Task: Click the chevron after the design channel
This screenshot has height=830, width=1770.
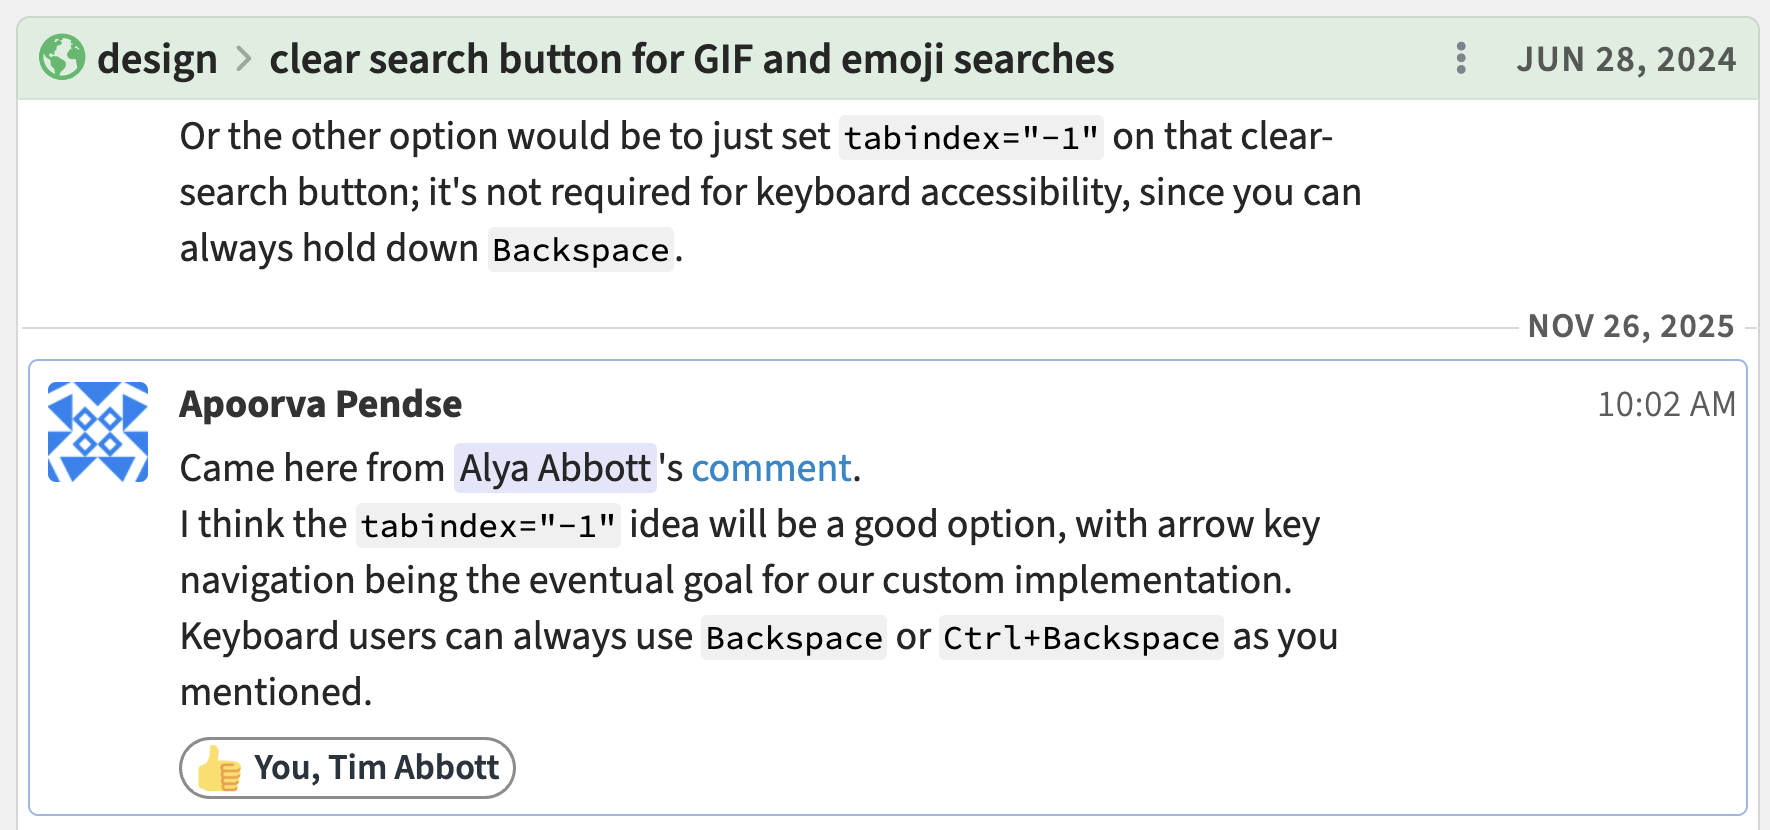Action: tap(243, 59)
